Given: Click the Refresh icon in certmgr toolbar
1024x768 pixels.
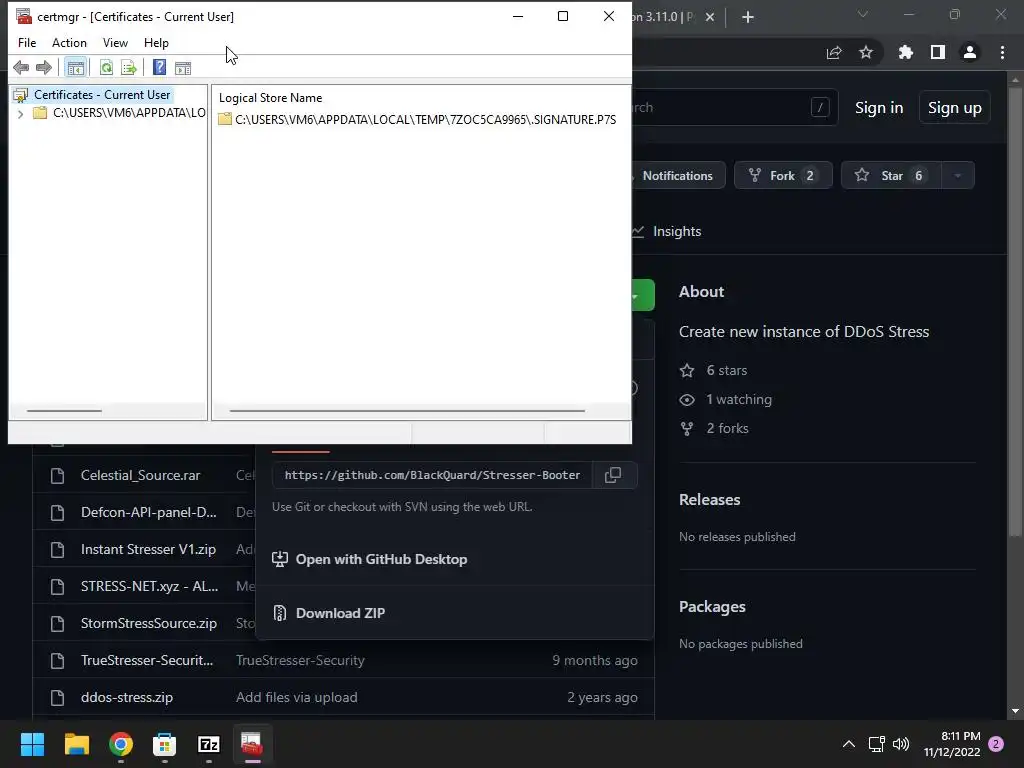Looking at the screenshot, I should tap(106, 67).
